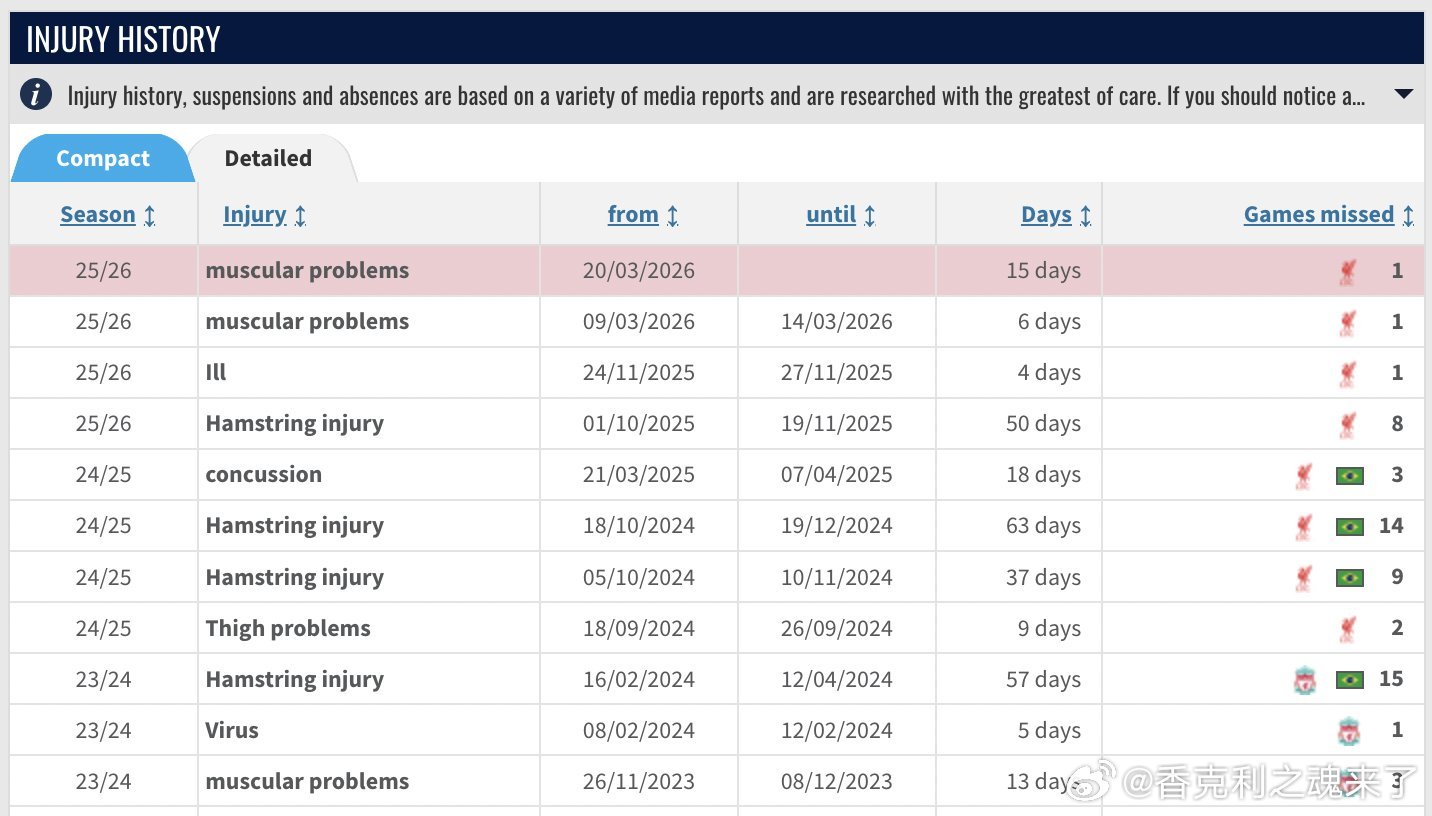The height and width of the screenshot is (816, 1432).
Task: Click the "18/09/2024" from date
Action: 639,629
